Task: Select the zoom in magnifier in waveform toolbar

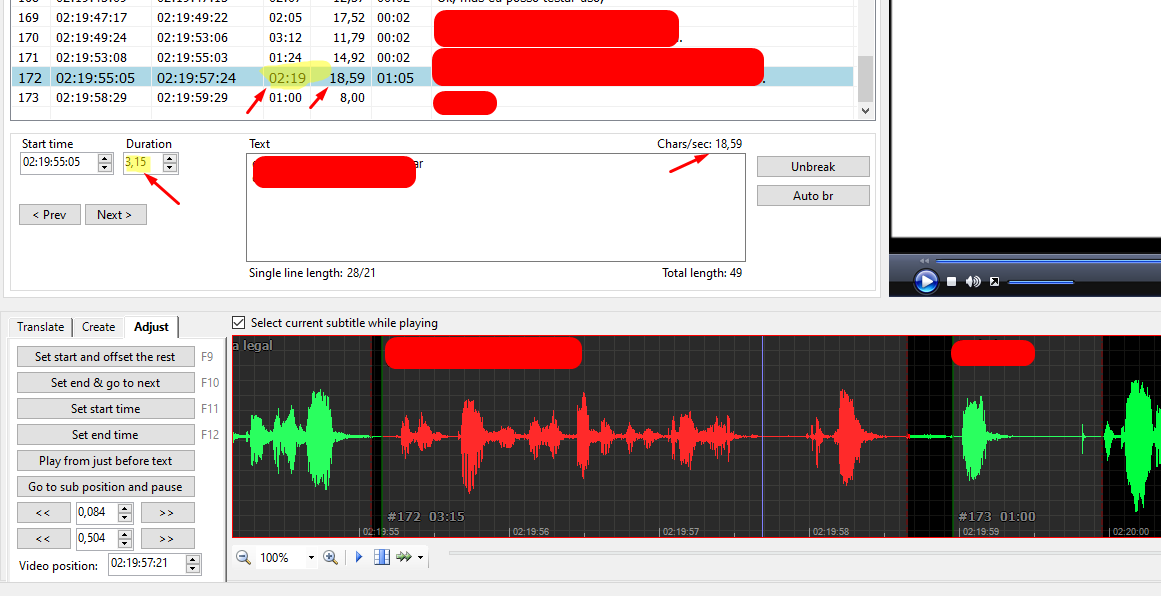Action: point(330,556)
